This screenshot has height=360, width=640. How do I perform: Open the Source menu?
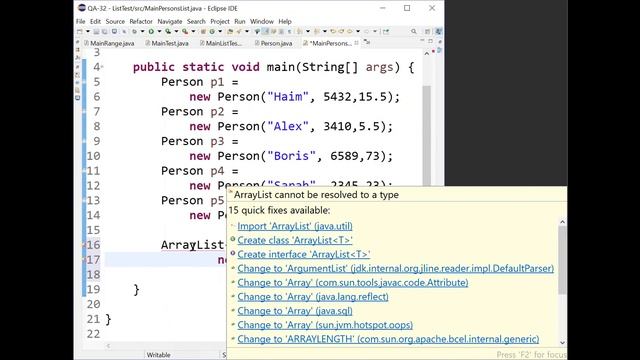click(115, 21)
